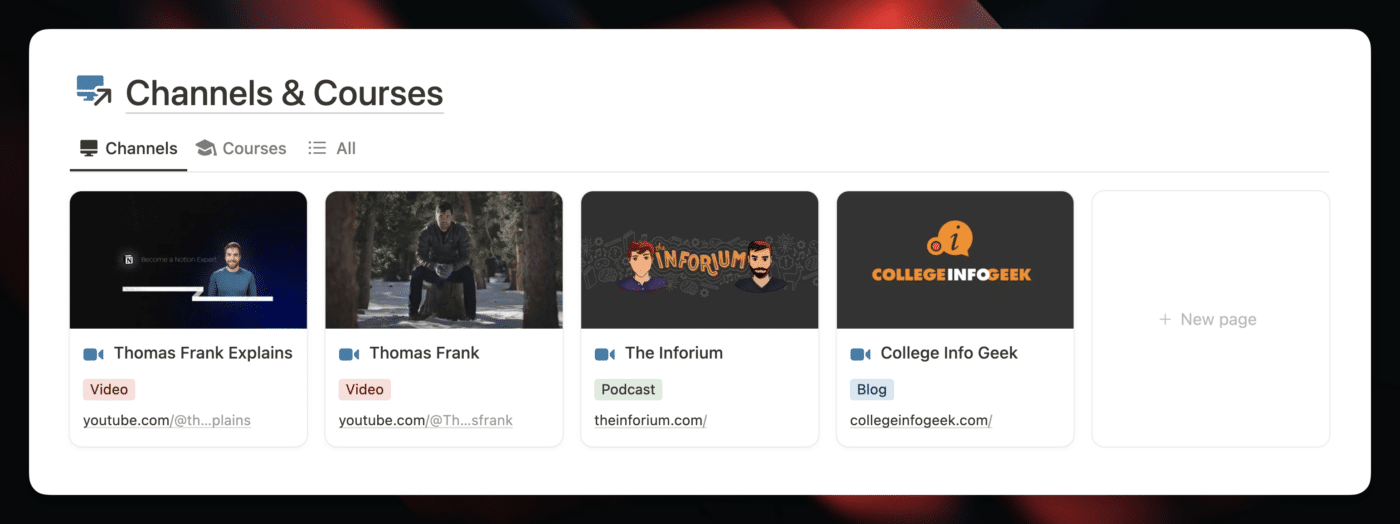This screenshot has height=524, width=1400.
Task: Open the Channels view tab
Action: click(140, 148)
